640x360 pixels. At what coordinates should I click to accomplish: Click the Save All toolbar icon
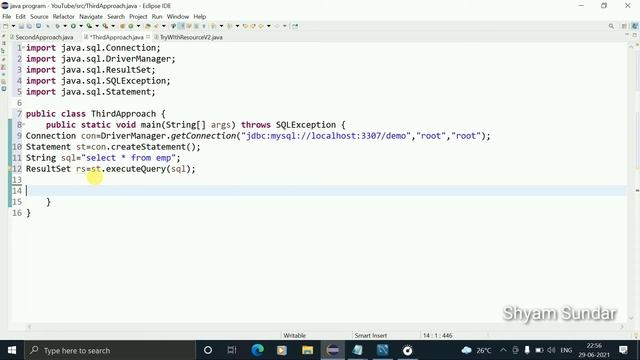[x=29, y=26]
